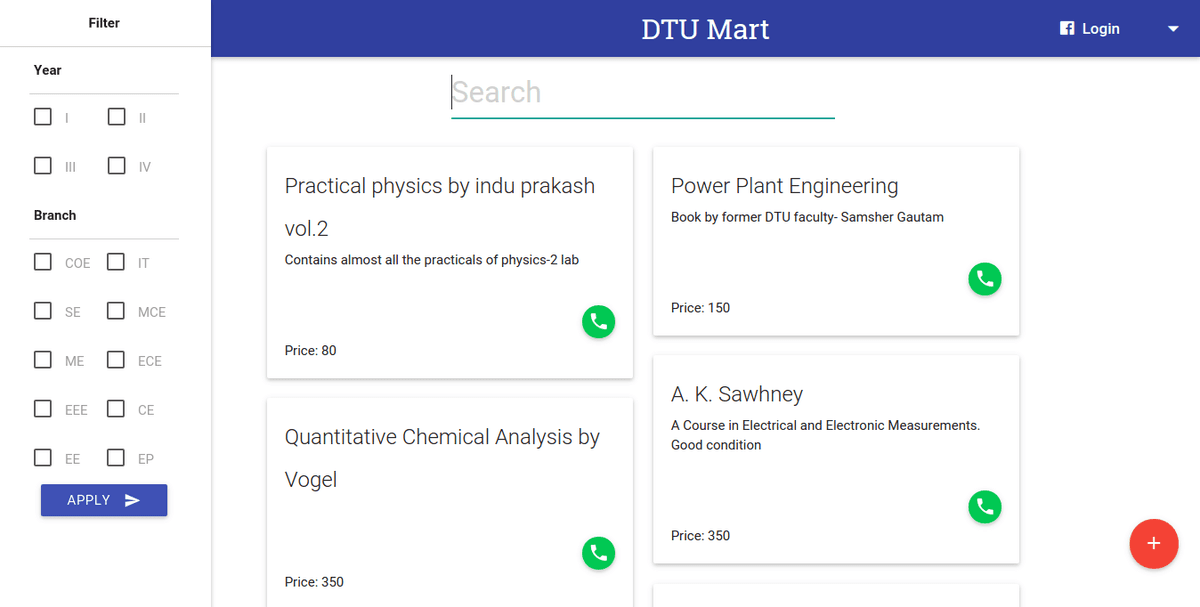Click the Facebook logo icon in header
The height and width of the screenshot is (607, 1200).
[x=1067, y=29]
